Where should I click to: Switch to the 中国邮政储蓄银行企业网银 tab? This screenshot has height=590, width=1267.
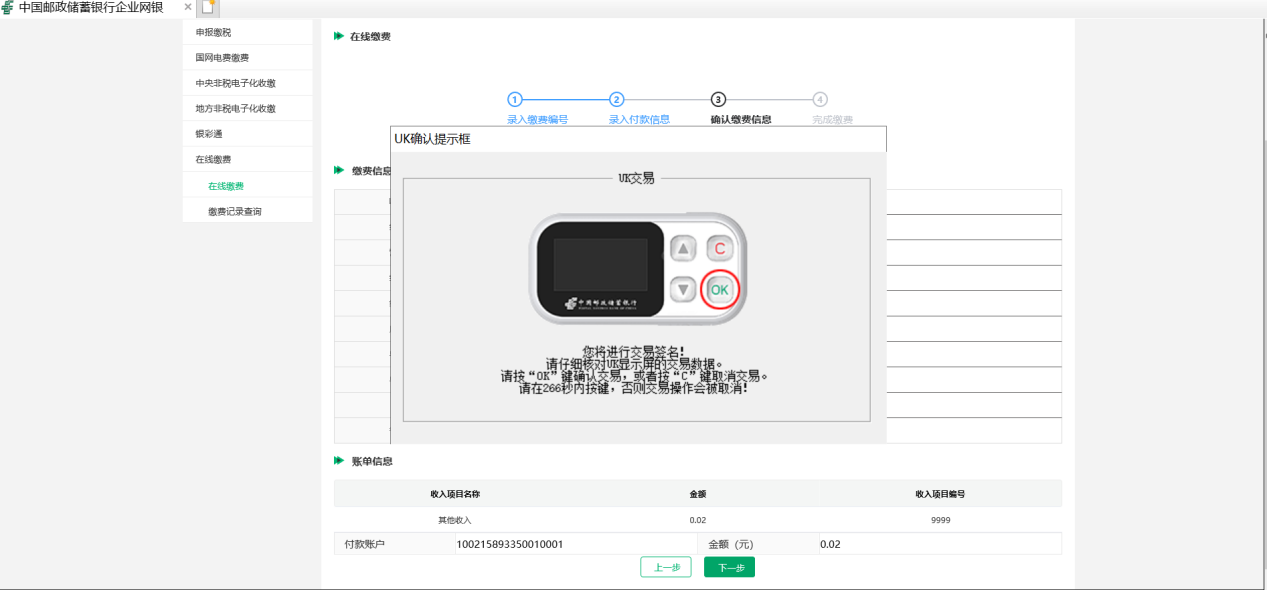click(90, 7)
